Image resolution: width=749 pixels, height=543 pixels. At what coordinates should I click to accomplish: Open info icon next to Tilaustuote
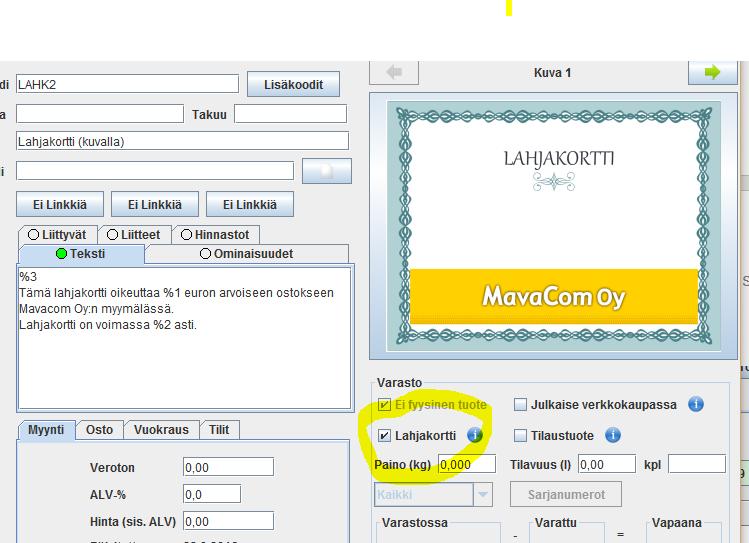coord(613,435)
